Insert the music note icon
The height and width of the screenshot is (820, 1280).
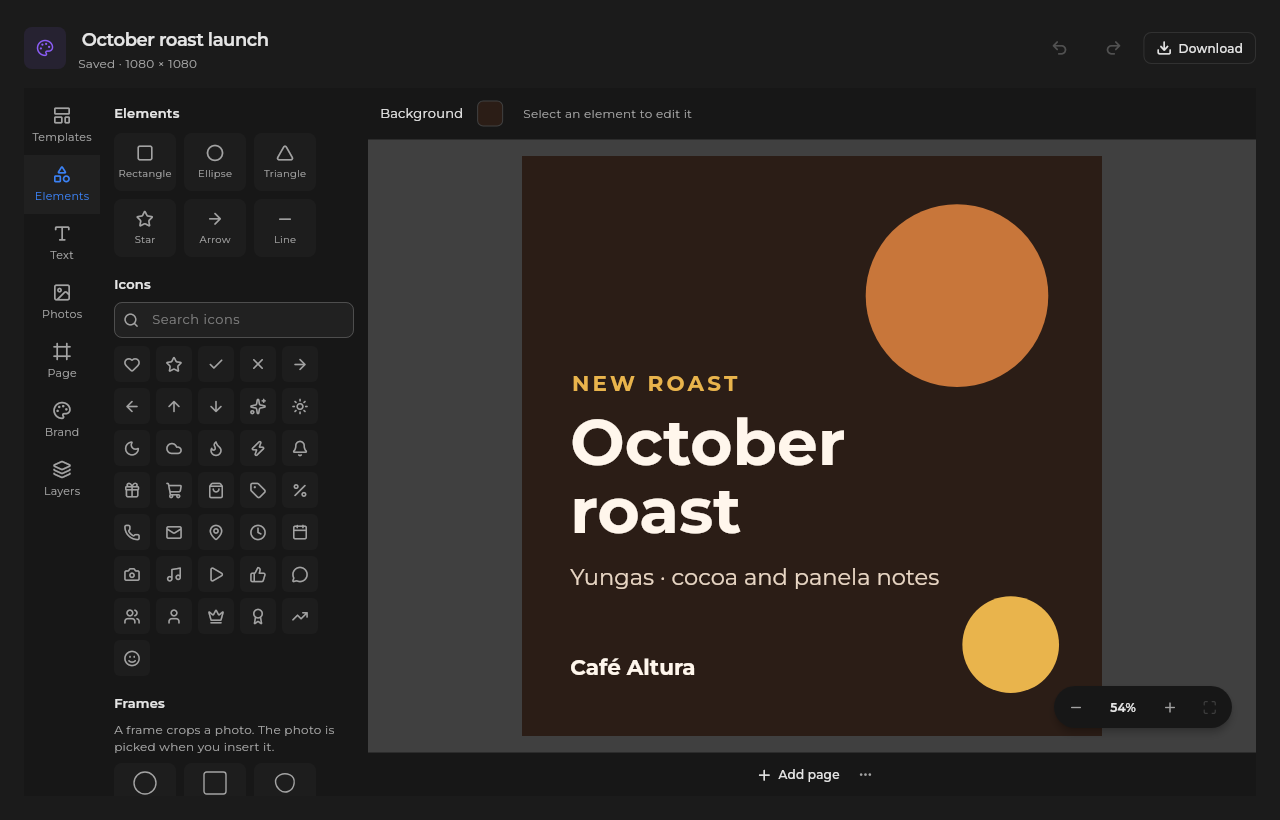(x=174, y=574)
